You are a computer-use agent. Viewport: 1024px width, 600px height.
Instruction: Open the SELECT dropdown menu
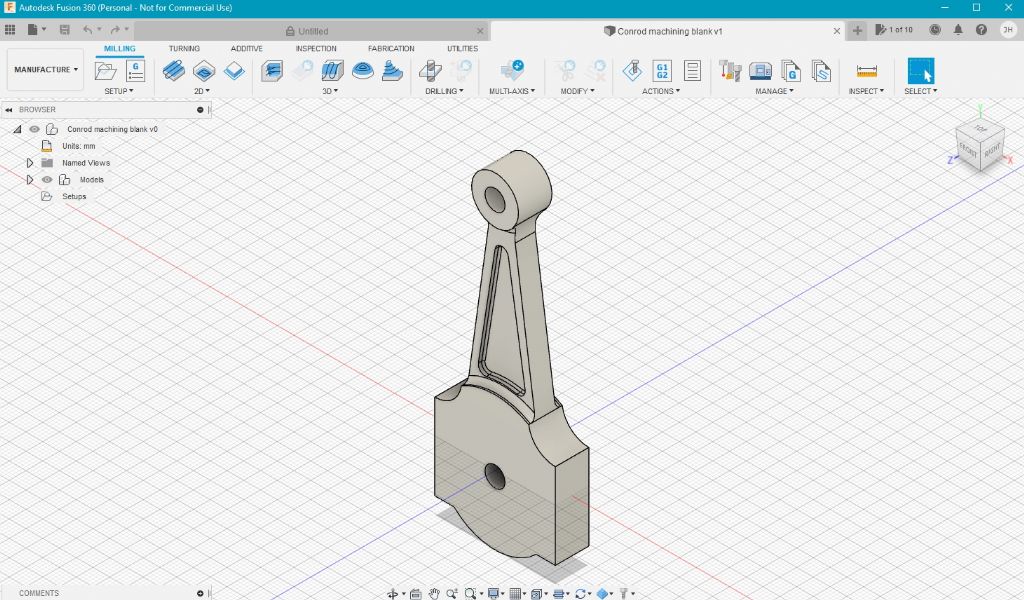(x=920, y=91)
